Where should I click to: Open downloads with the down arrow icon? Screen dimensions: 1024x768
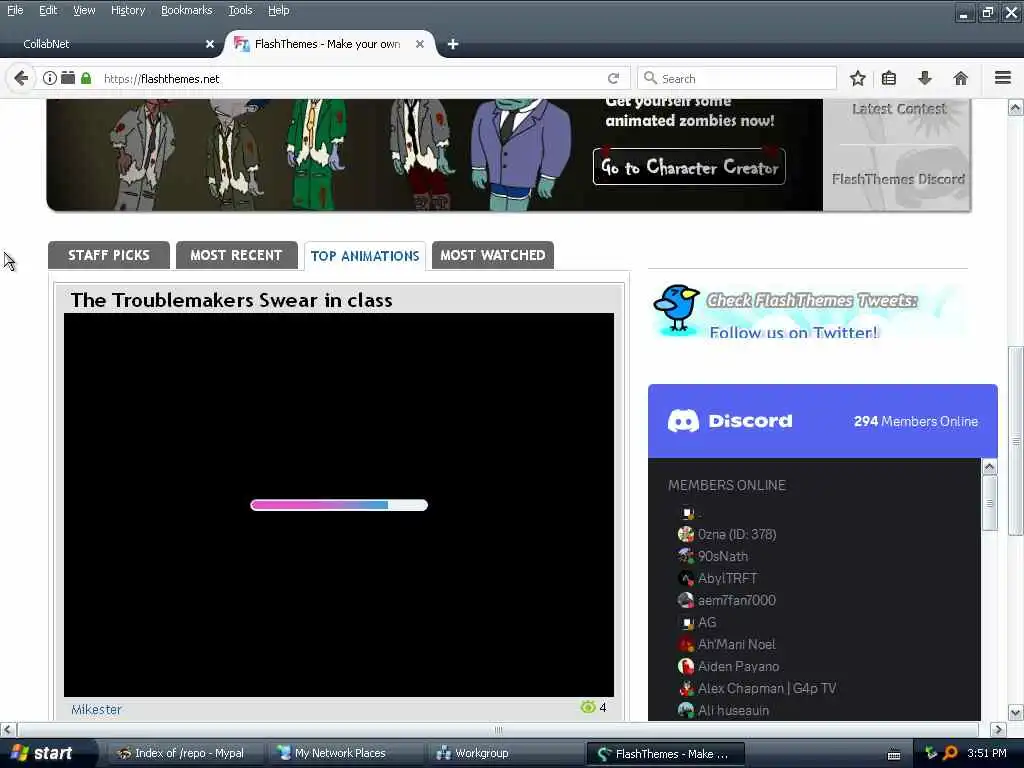[925, 78]
